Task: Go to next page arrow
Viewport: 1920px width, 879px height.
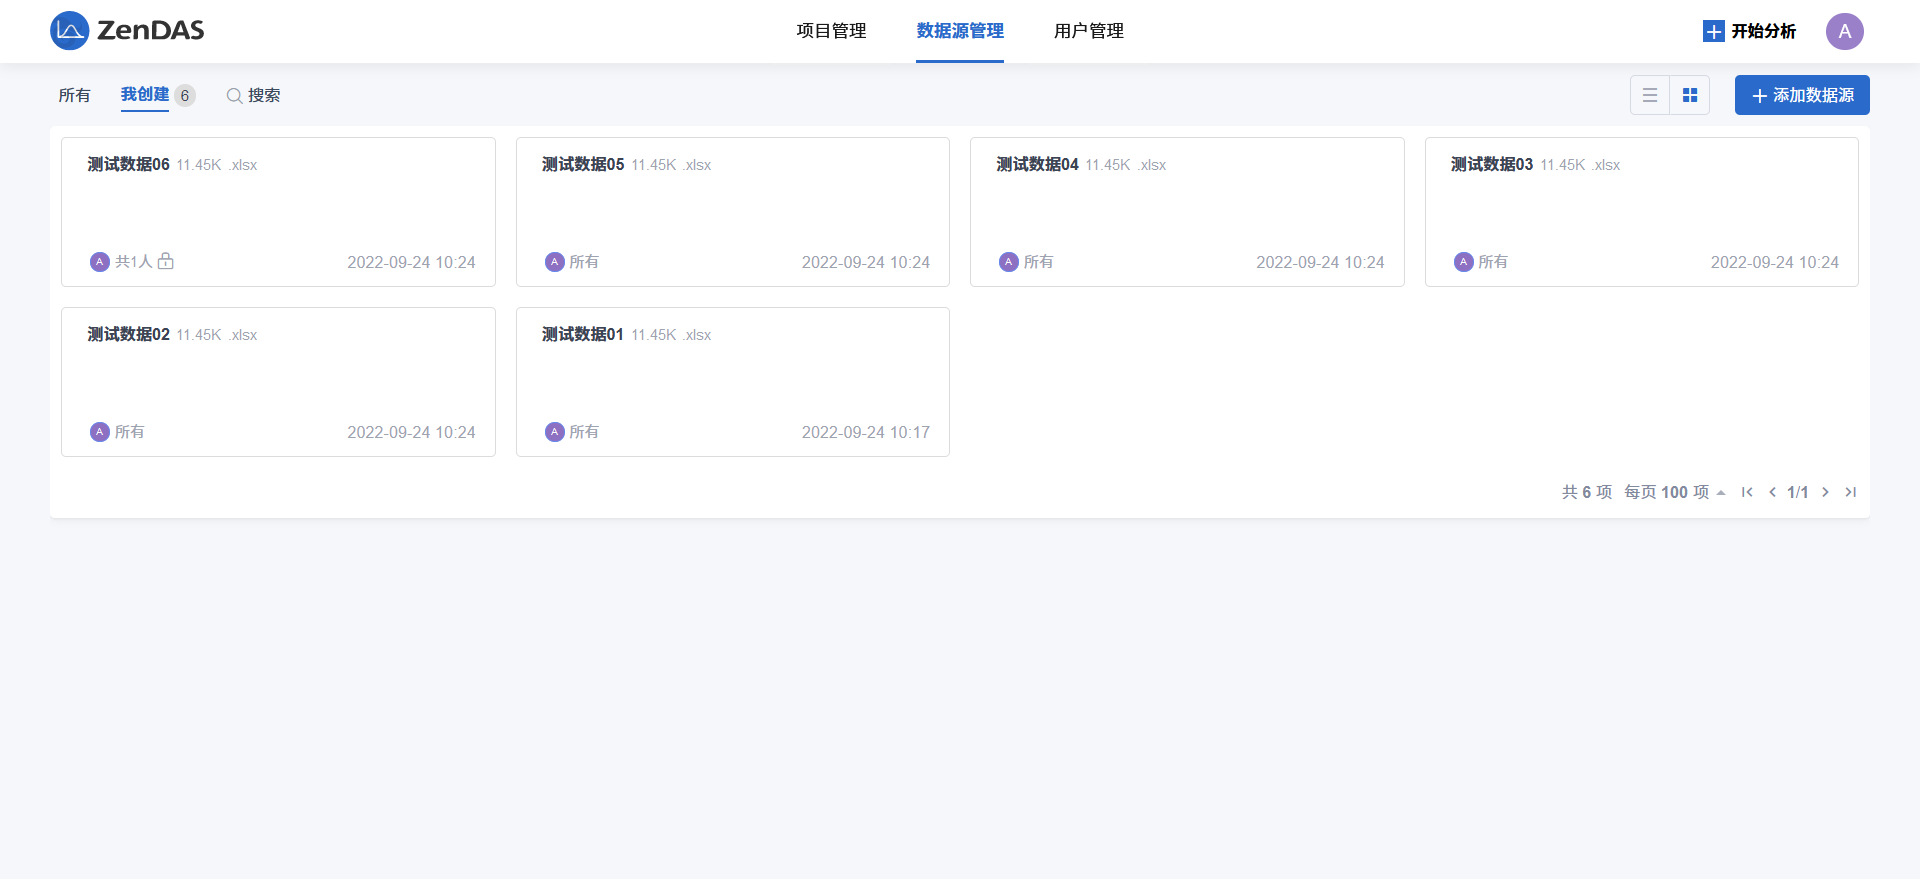Action: 1825,492
